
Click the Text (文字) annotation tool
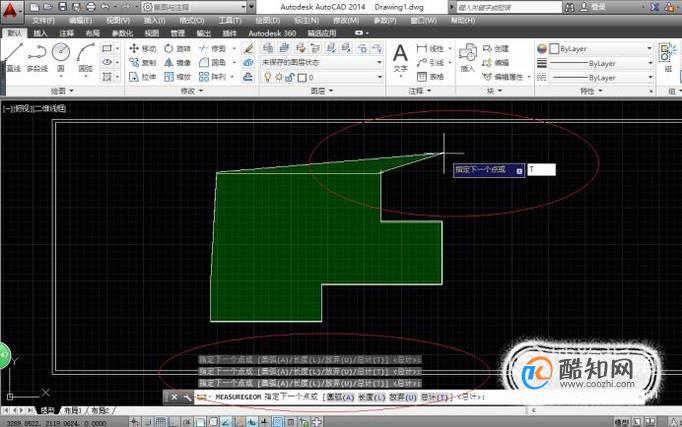[x=400, y=58]
